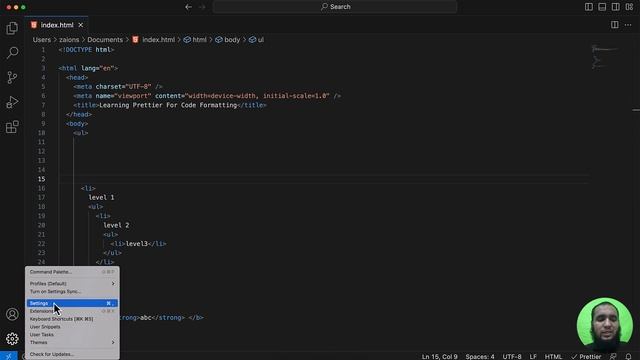
Task: Click level3 list item on line 22
Action: click(x=138, y=244)
